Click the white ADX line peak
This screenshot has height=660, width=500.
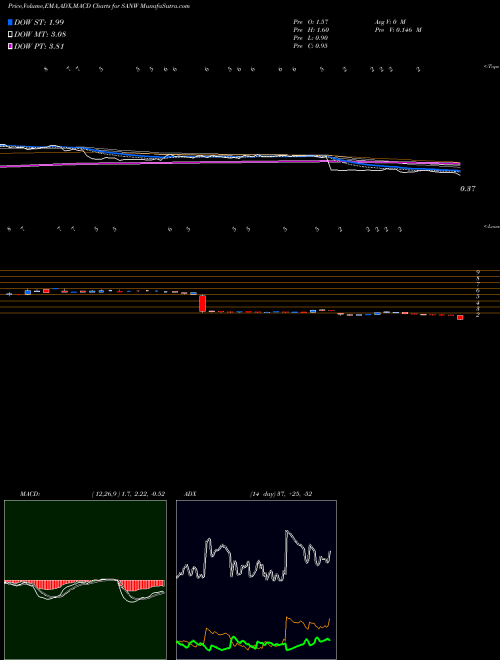[x=287, y=532]
